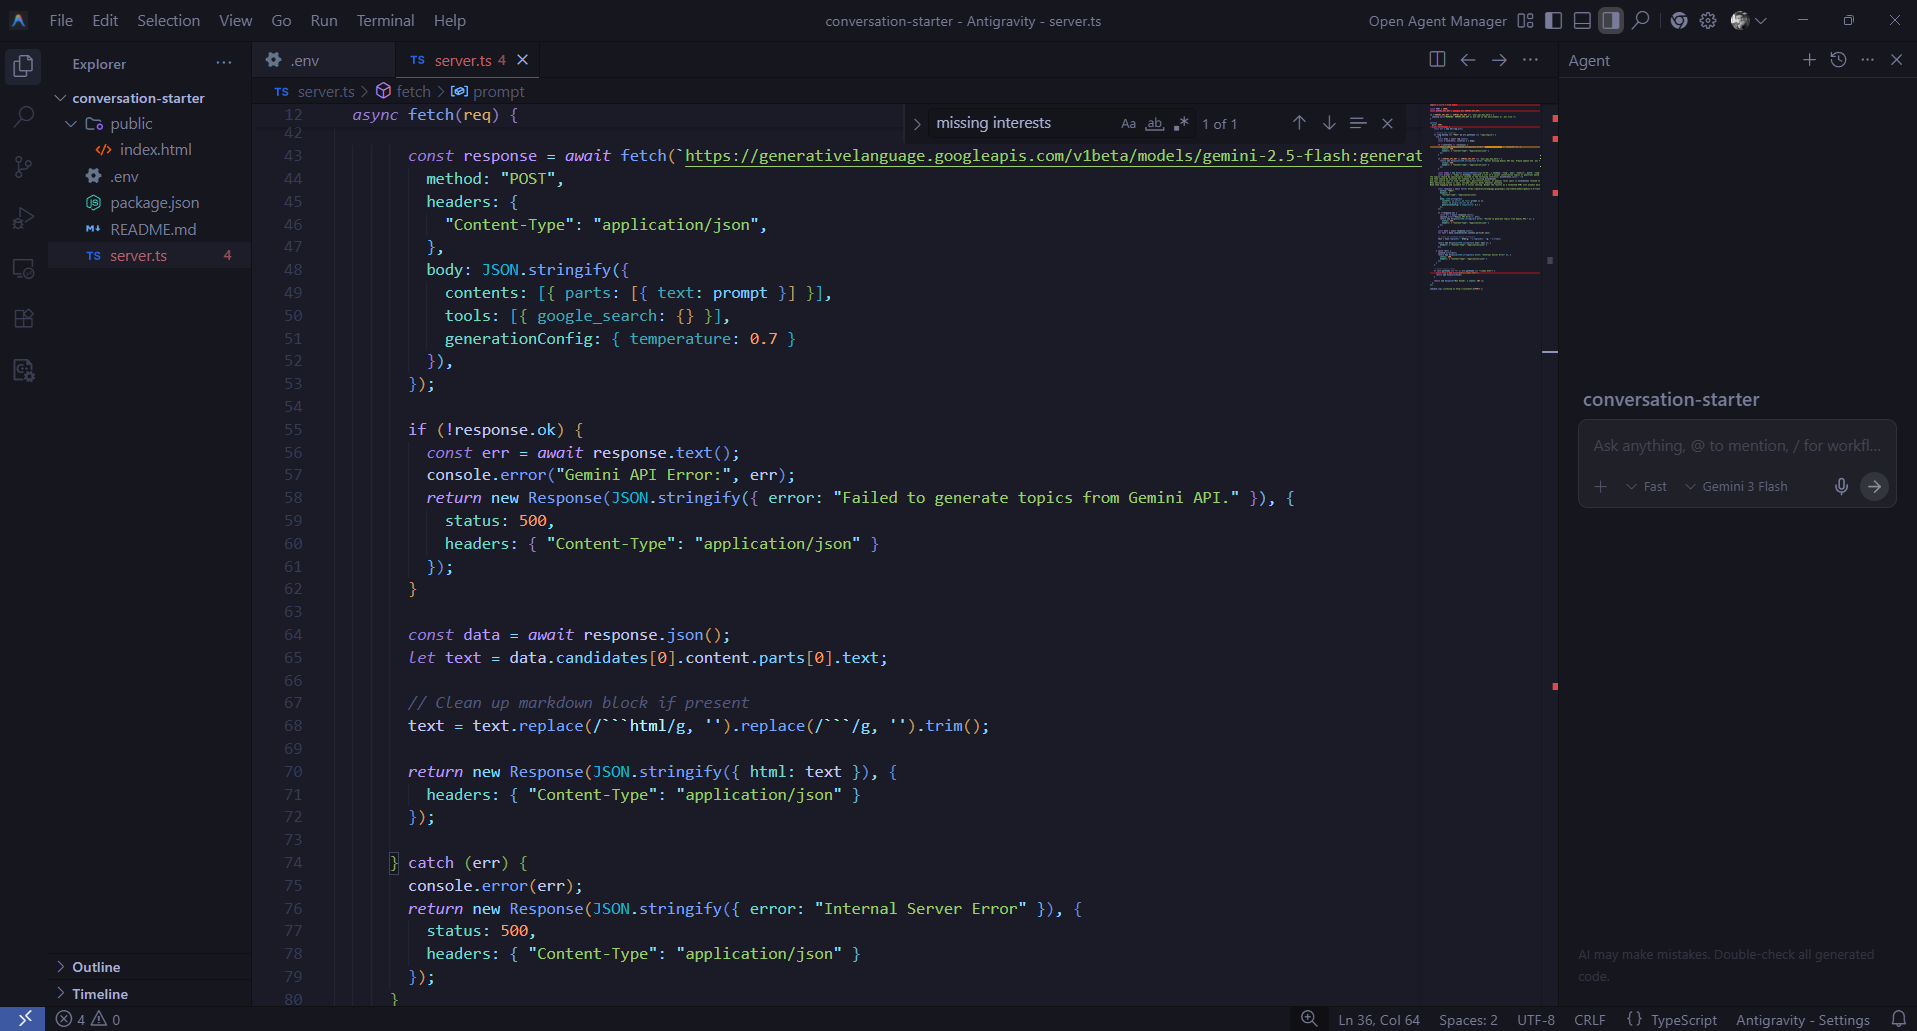The width and height of the screenshot is (1917, 1031).
Task: Enable regular expression search
Action: [x=1181, y=123]
